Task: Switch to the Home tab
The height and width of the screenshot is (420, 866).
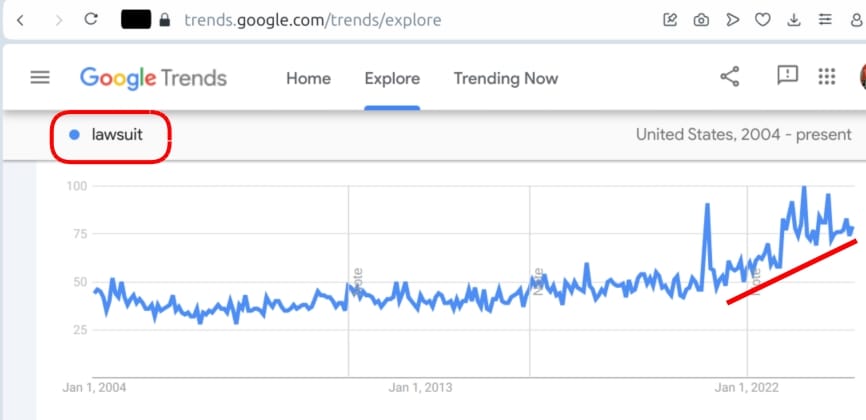Action: [x=308, y=78]
